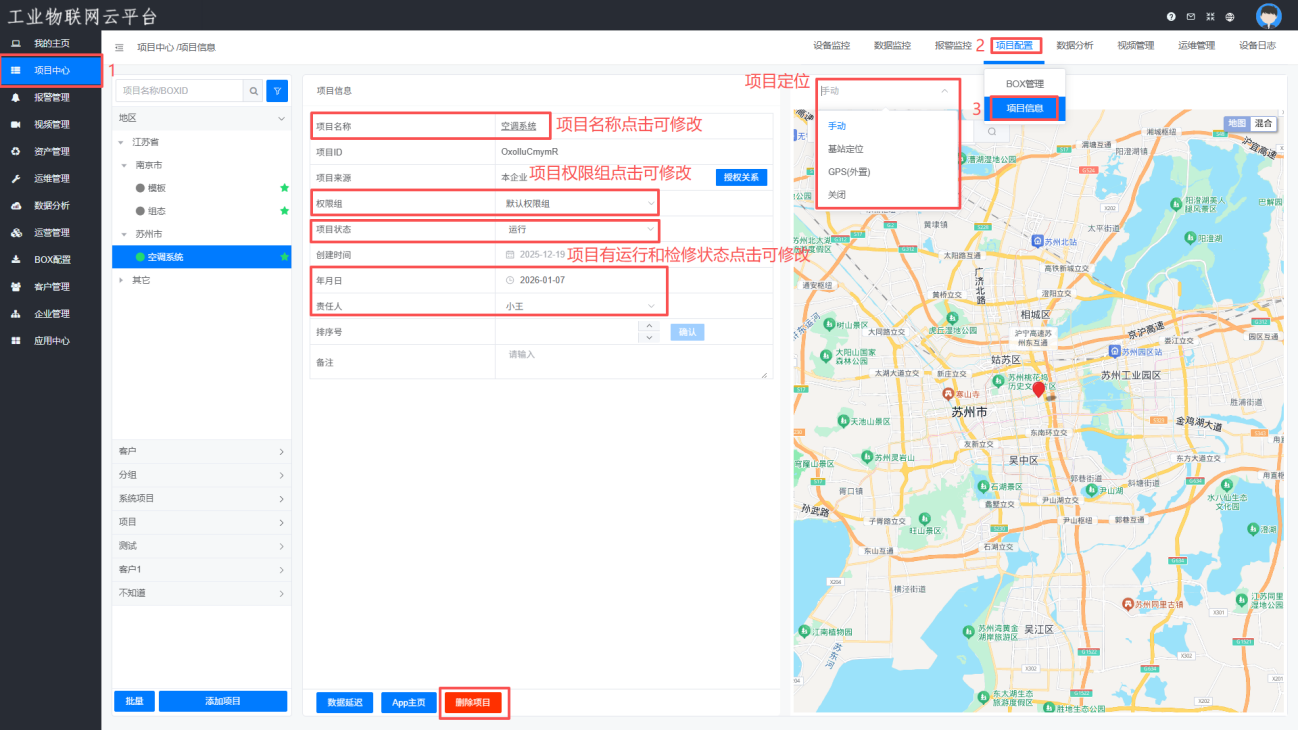Click the 添加项目 button

tap(222, 701)
